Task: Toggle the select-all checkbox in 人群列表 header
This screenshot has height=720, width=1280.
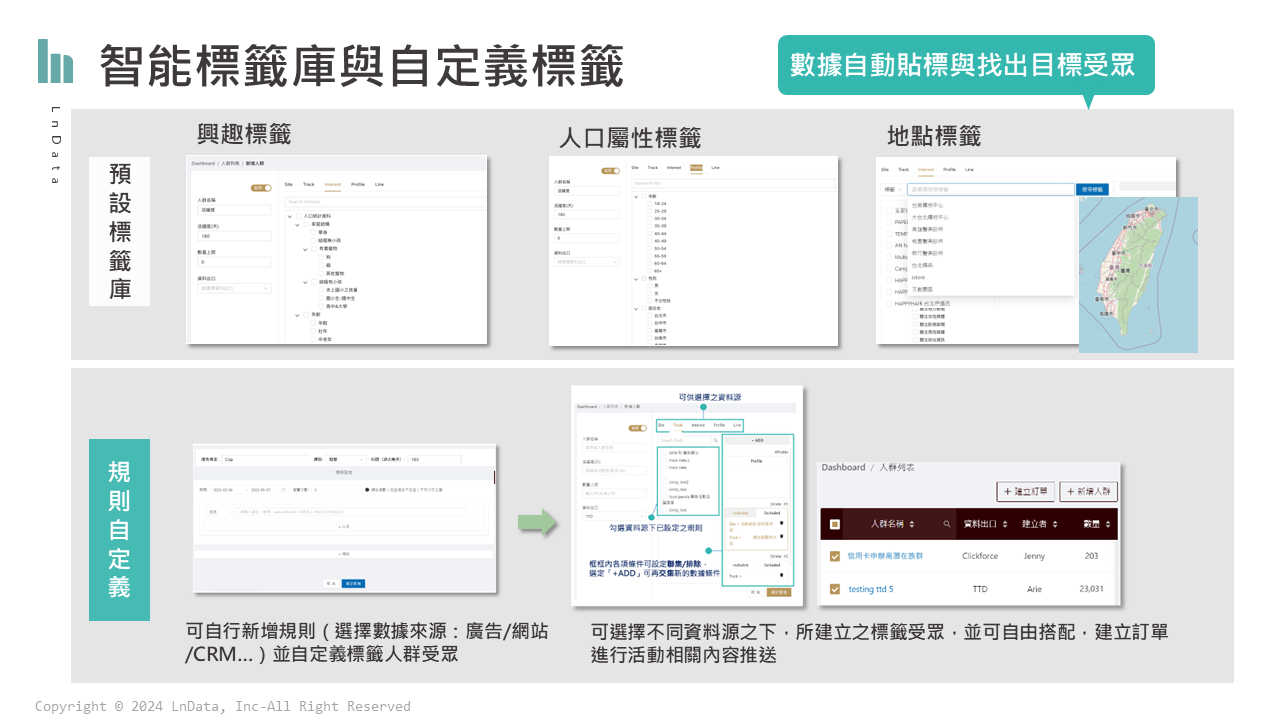Action: (836, 524)
